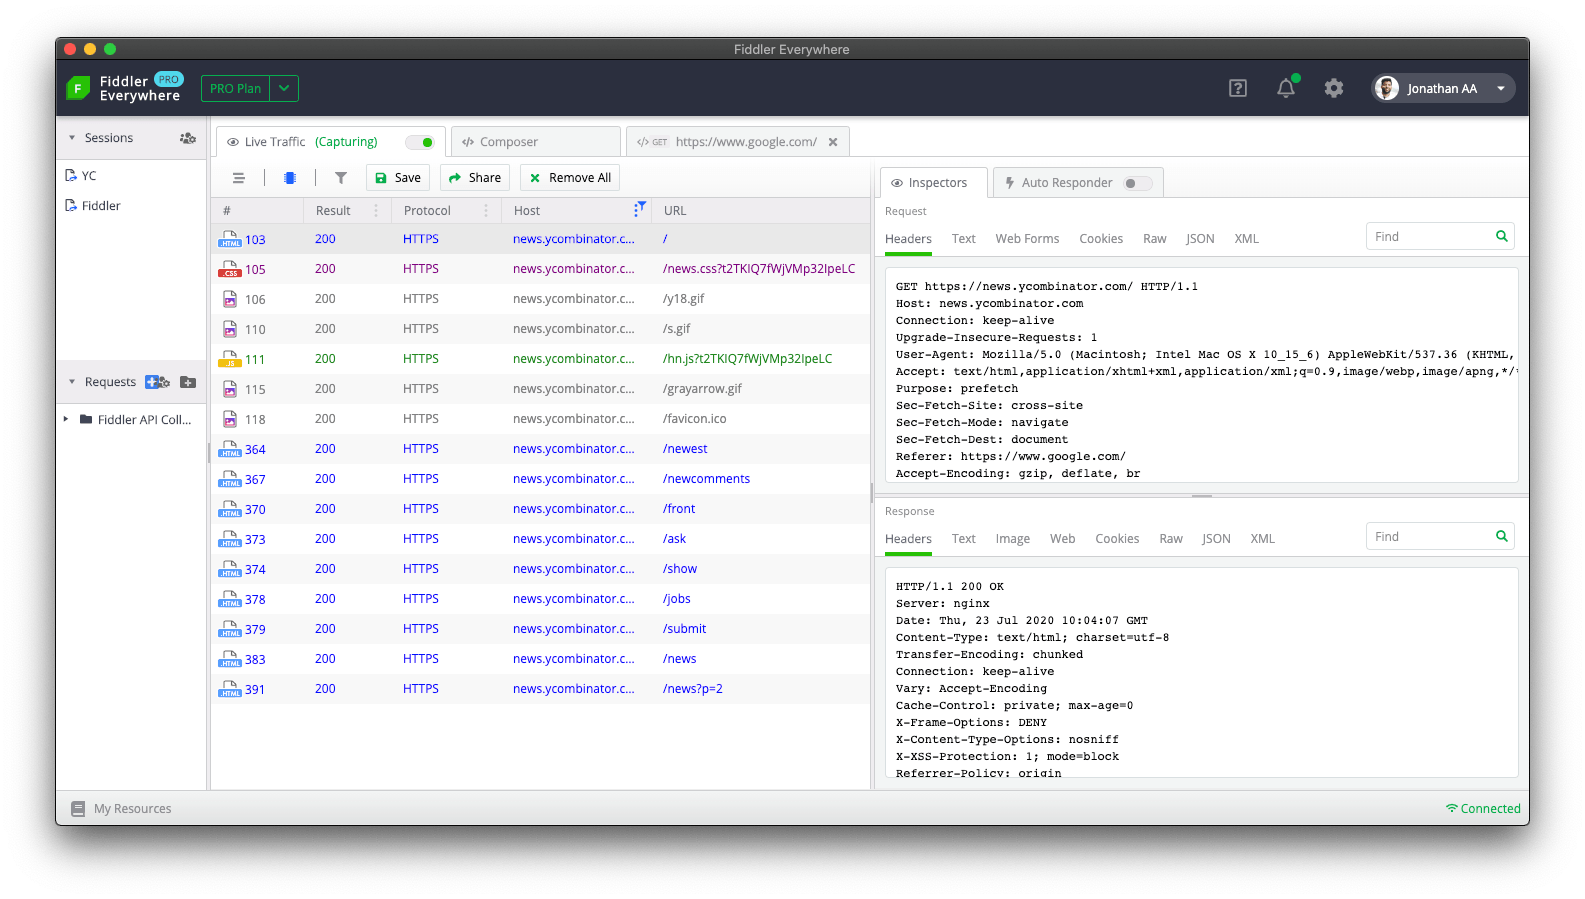Open the Response Text tab

click(x=964, y=539)
